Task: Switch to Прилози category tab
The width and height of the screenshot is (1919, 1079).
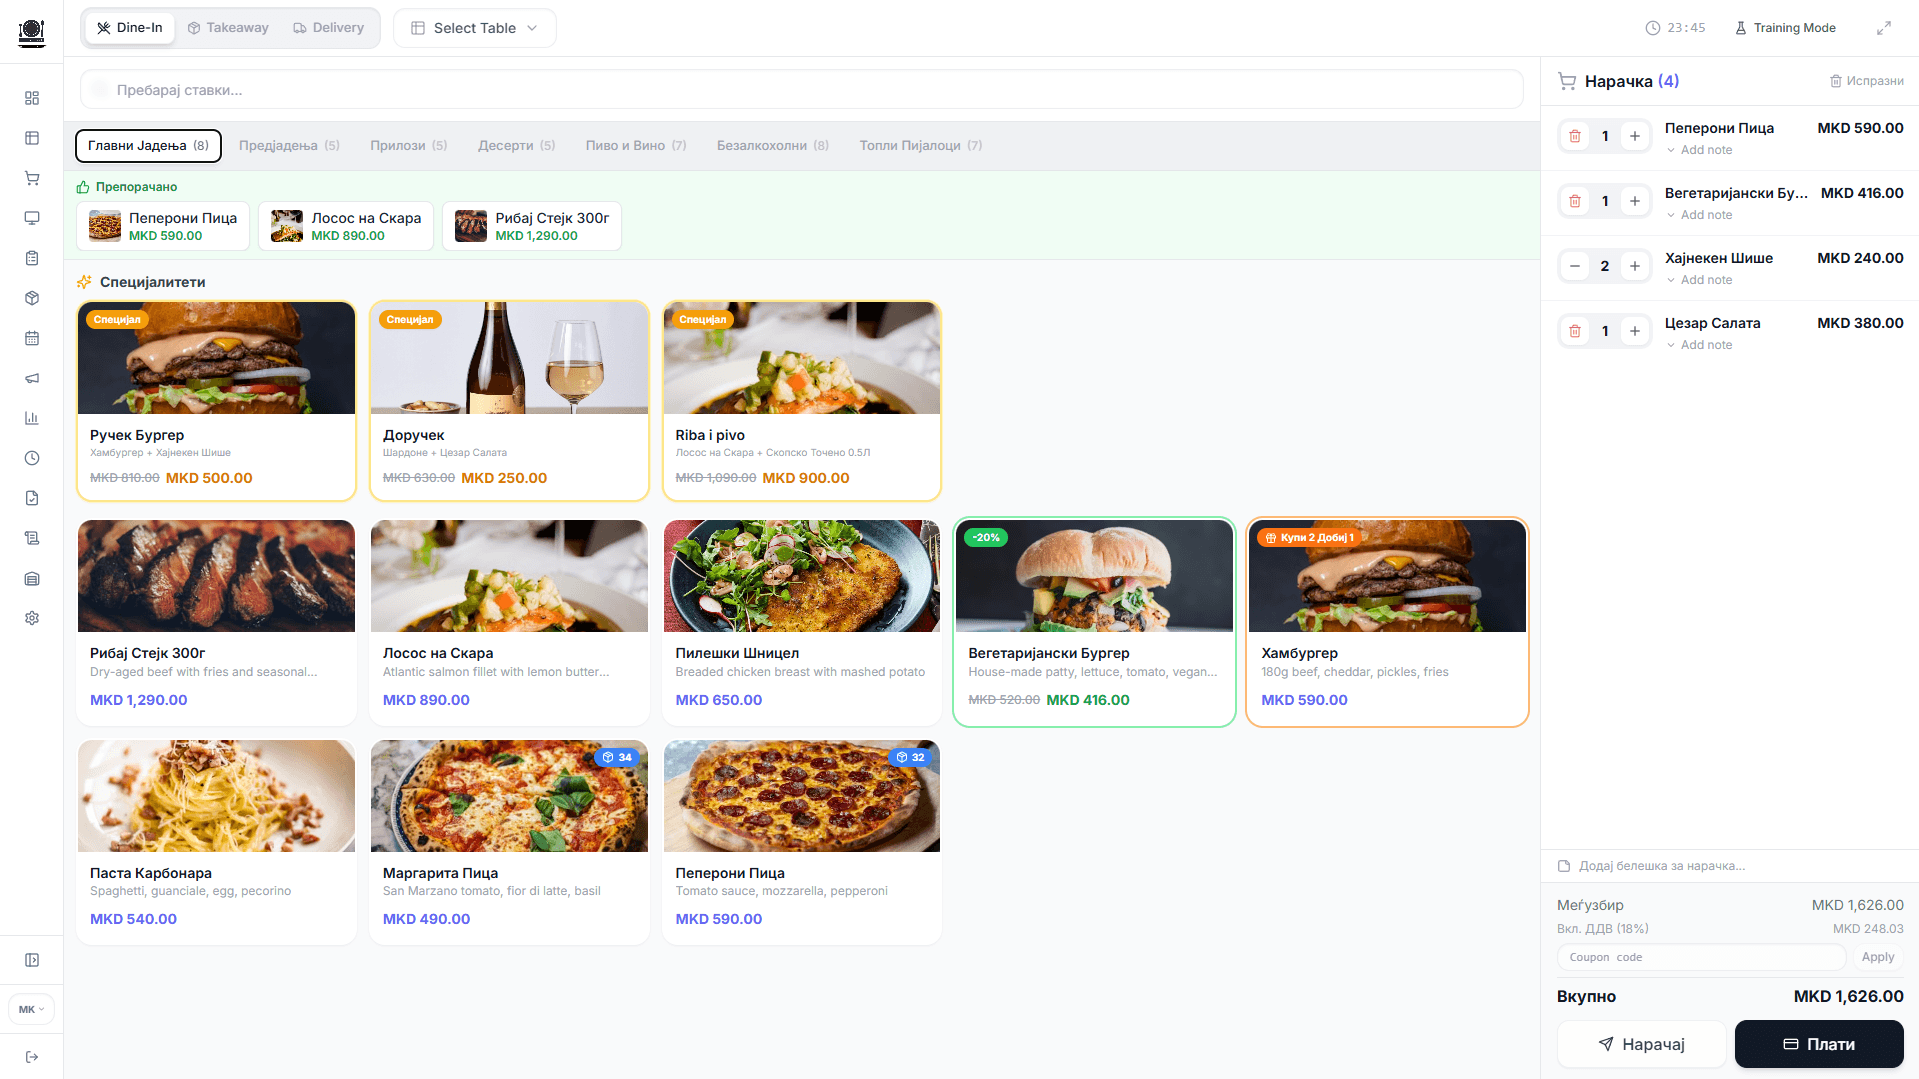Action: click(x=408, y=146)
